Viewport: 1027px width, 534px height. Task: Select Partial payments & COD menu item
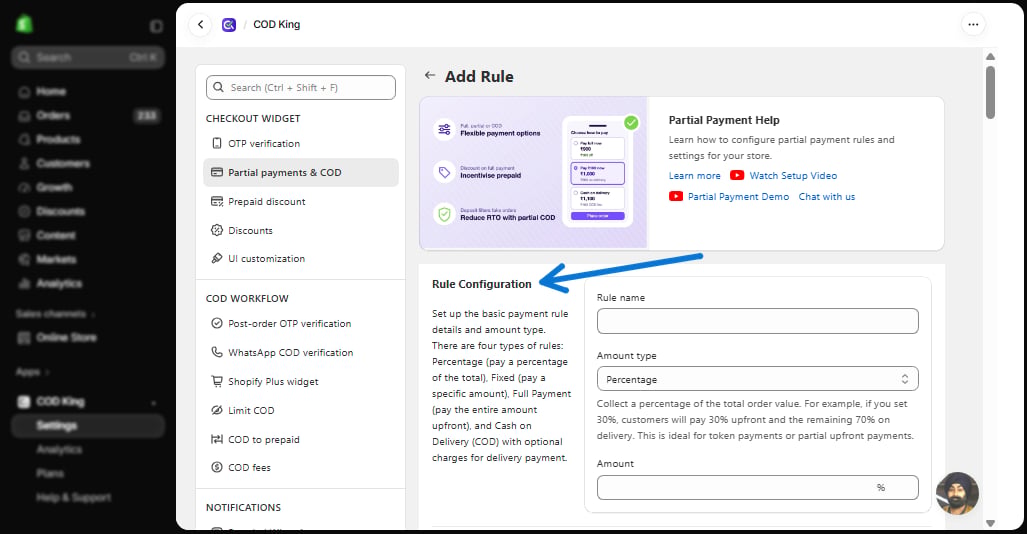click(x=301, y=172)
